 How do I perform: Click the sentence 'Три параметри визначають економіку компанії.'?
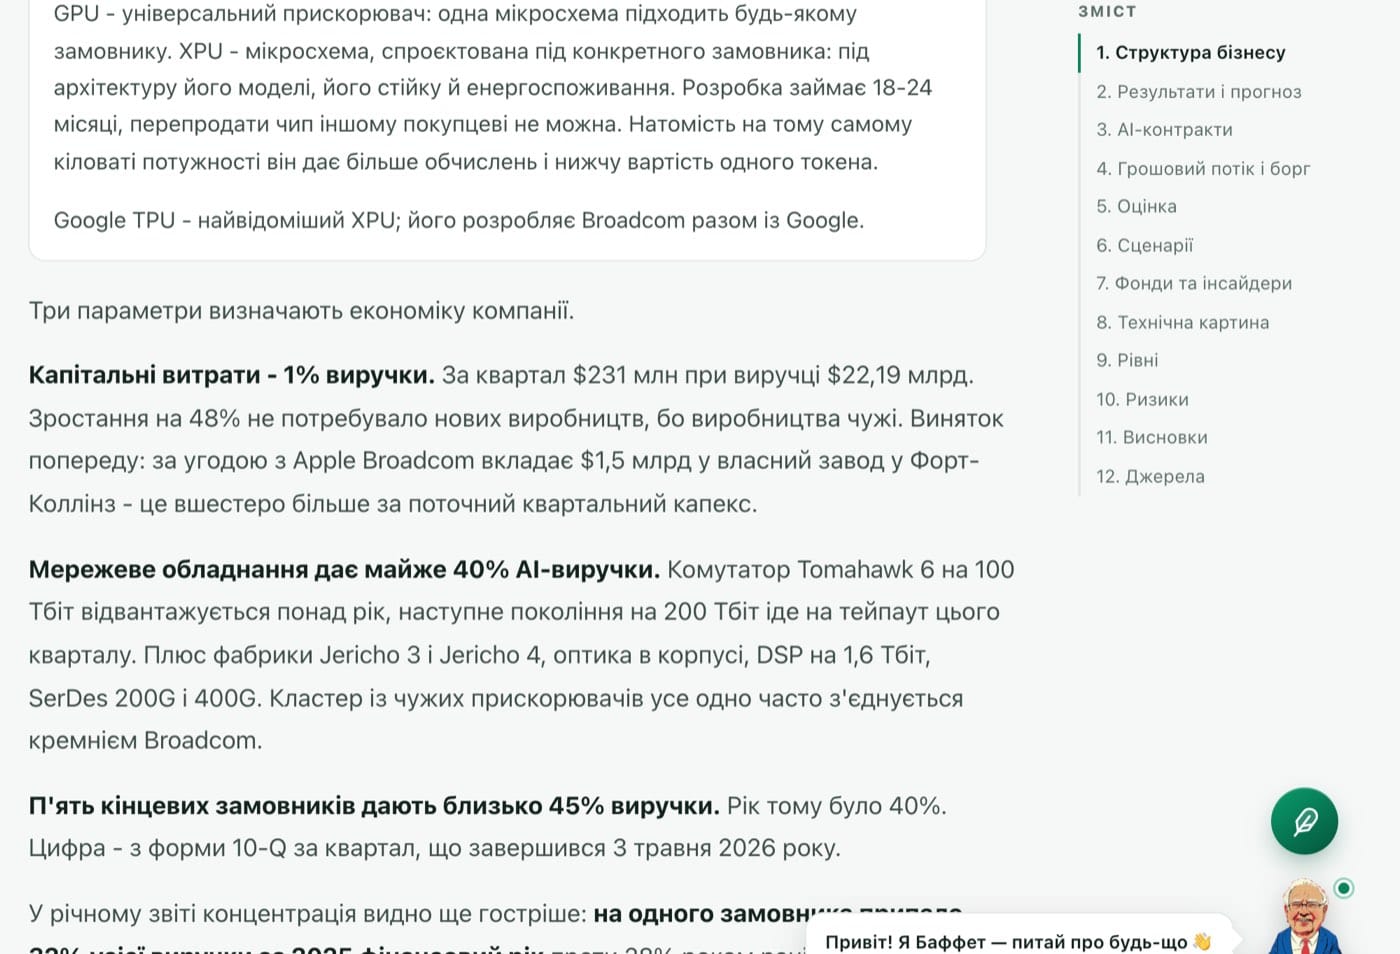point(301,311)
